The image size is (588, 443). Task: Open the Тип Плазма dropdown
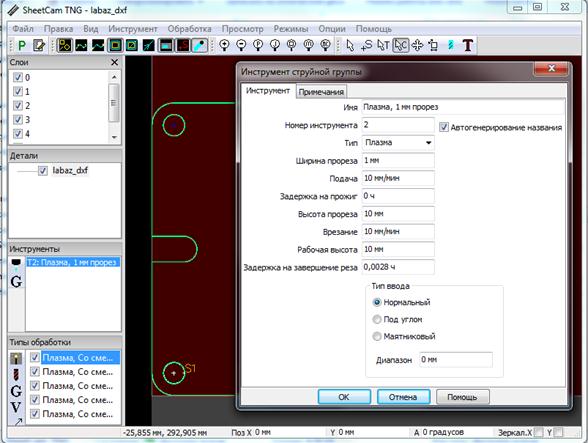[398, 143]
